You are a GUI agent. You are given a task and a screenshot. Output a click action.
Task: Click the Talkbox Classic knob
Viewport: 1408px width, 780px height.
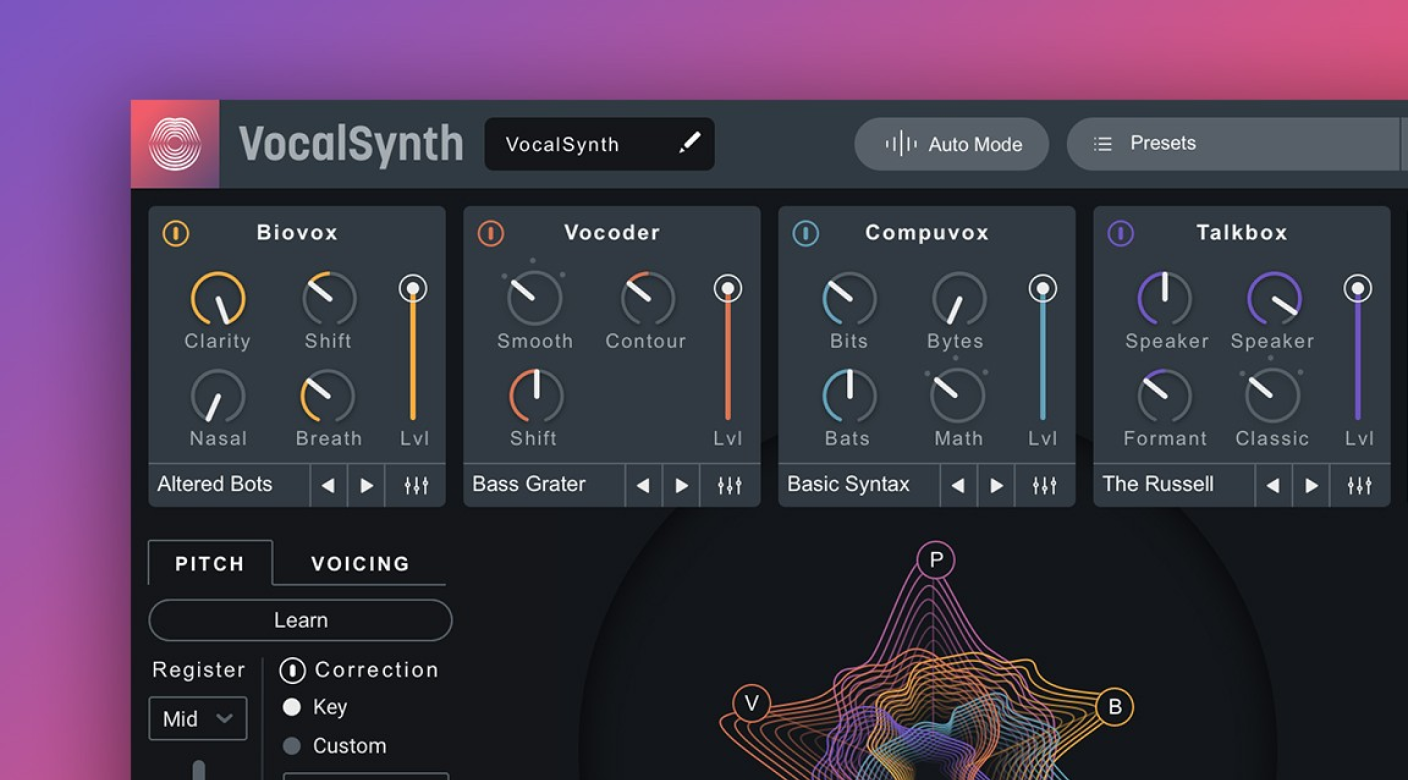tap(1272, 396)
